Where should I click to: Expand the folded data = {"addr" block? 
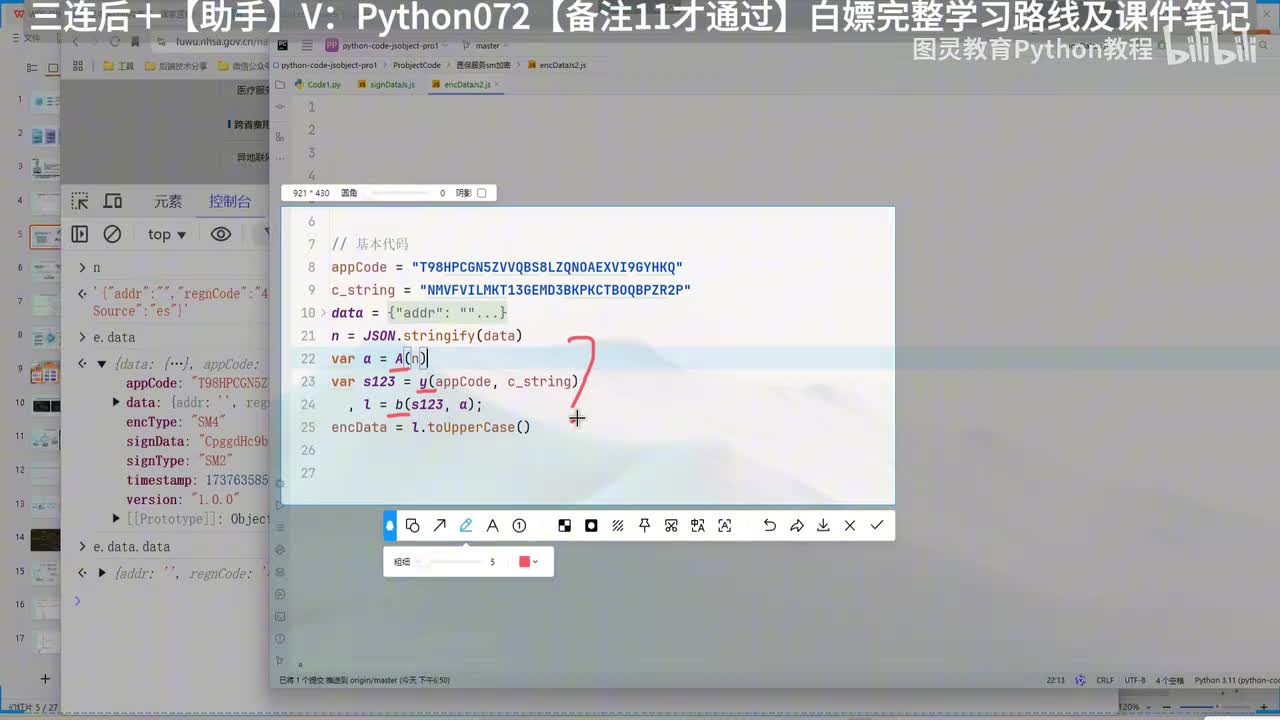point(323,313)
